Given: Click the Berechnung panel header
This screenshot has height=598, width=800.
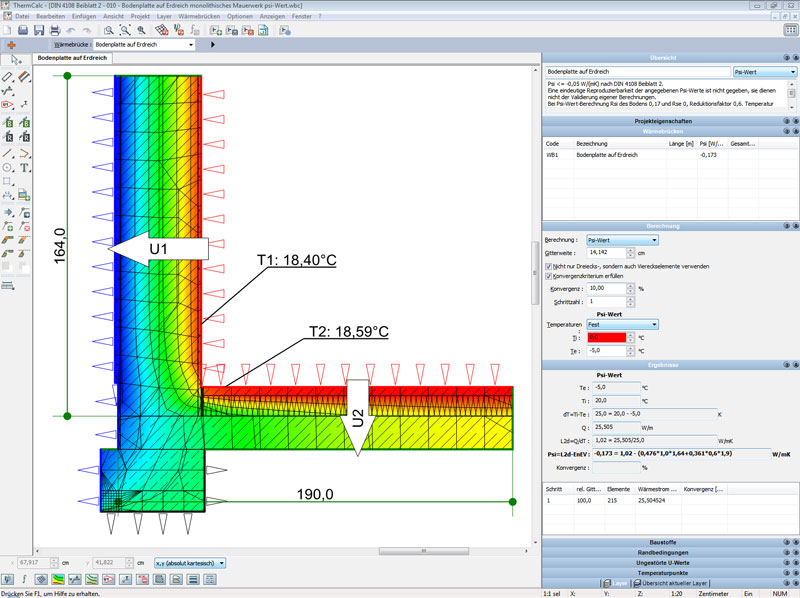Looking at the screenshot, I should pos(663,226).
